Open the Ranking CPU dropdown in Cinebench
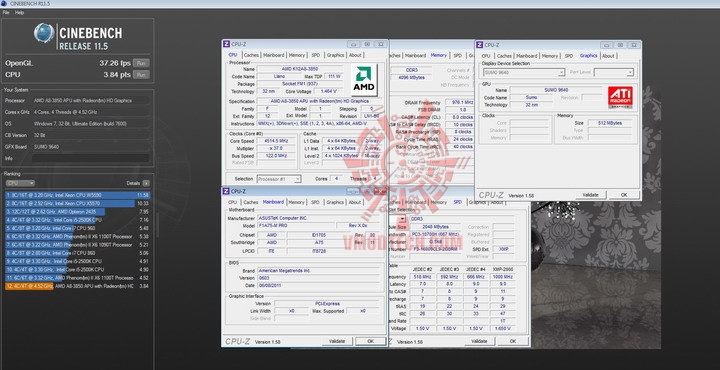Viewport: 720px width, 370px height. coord(20,183)
